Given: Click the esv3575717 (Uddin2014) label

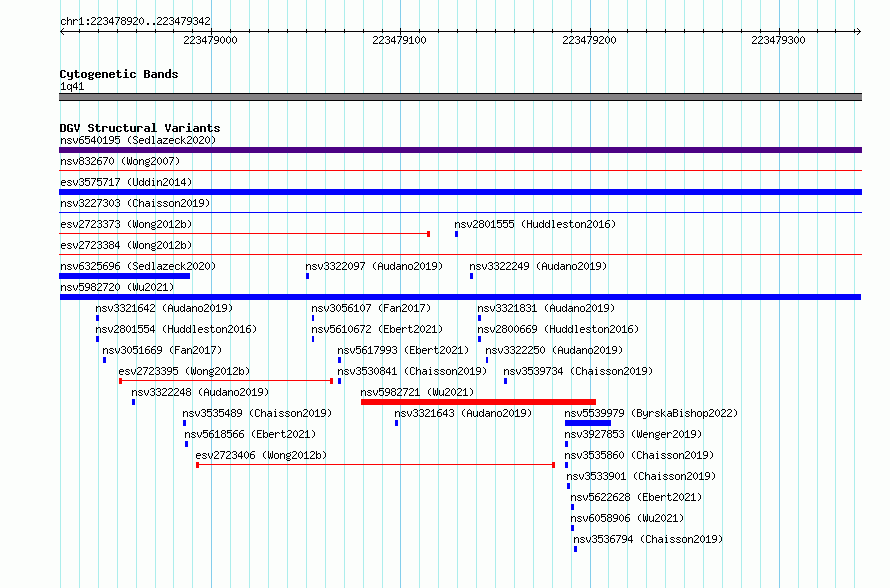Looking at the screenshot, I should coord(126,182).
